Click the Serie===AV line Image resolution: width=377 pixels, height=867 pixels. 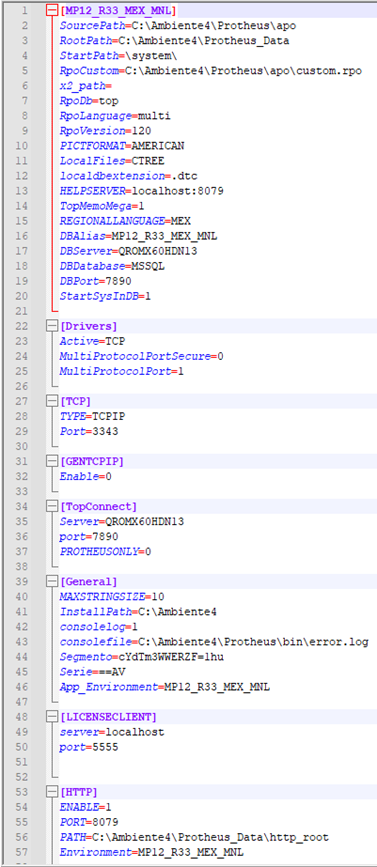tap(92, 672)
